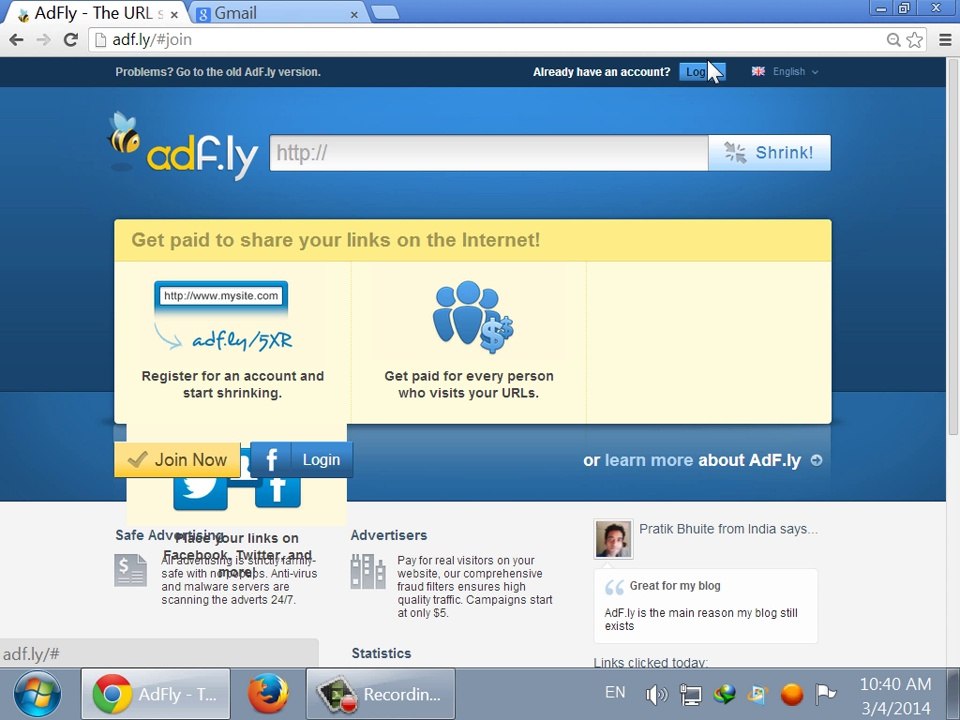The height and width of the screenshot is (720, 960).
Task: Click 'Go to the old AdF.ly version' link
Action: [x=248, y=72]
